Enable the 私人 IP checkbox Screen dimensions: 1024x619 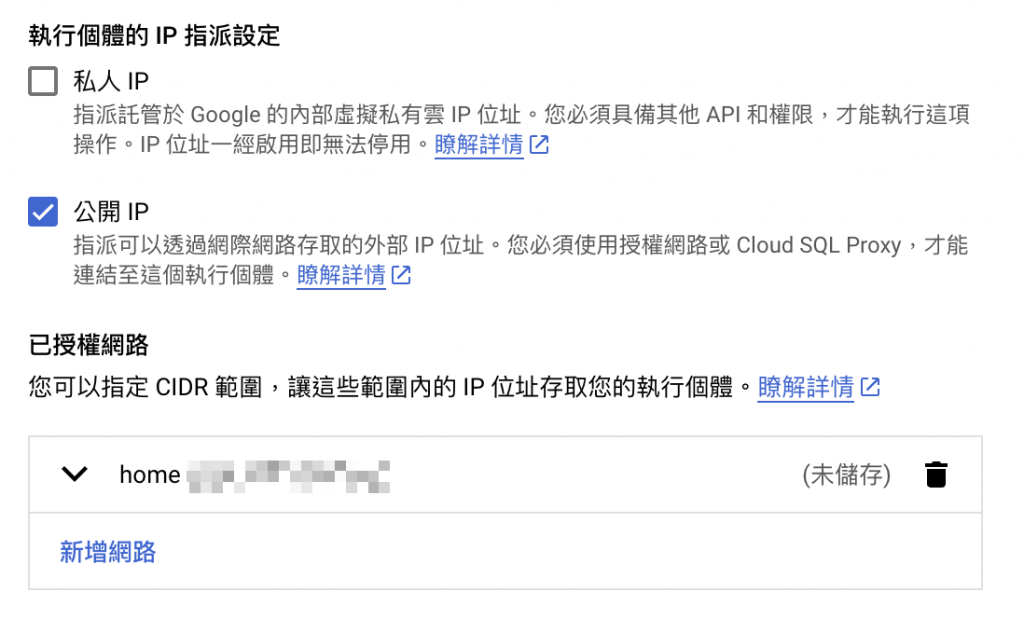coord(43,81)
